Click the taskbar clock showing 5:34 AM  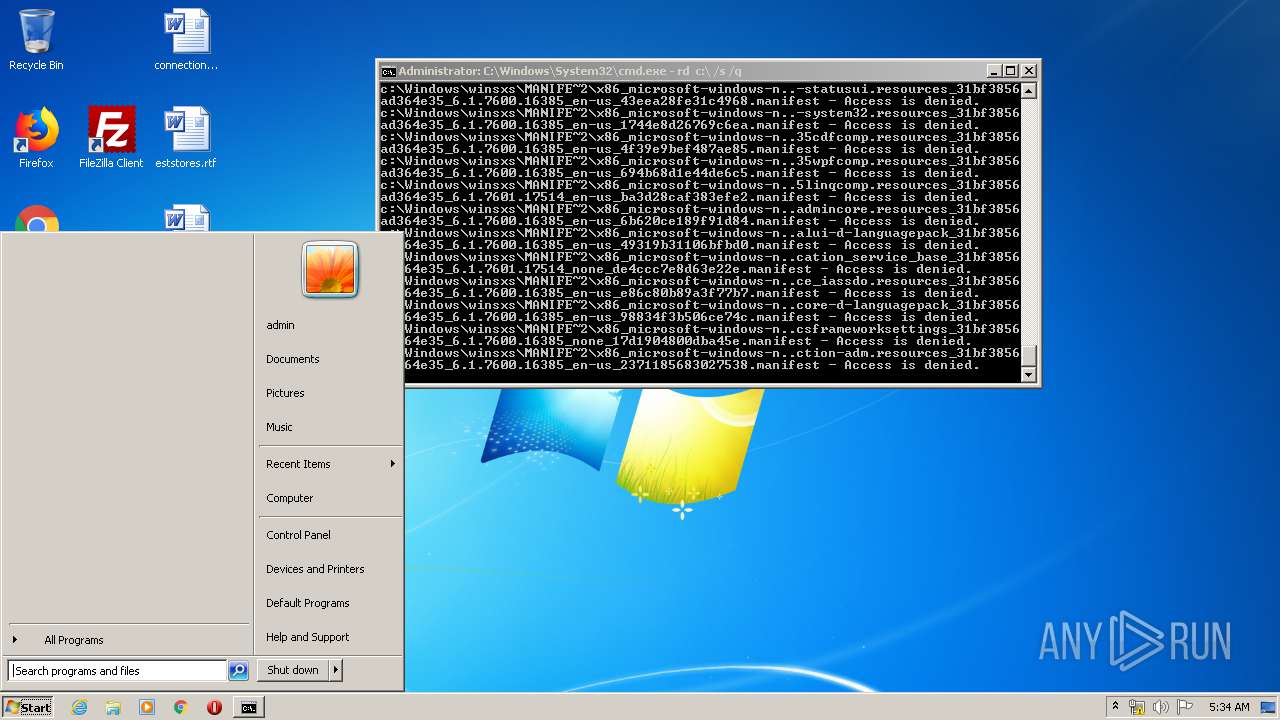(1229, 707)
